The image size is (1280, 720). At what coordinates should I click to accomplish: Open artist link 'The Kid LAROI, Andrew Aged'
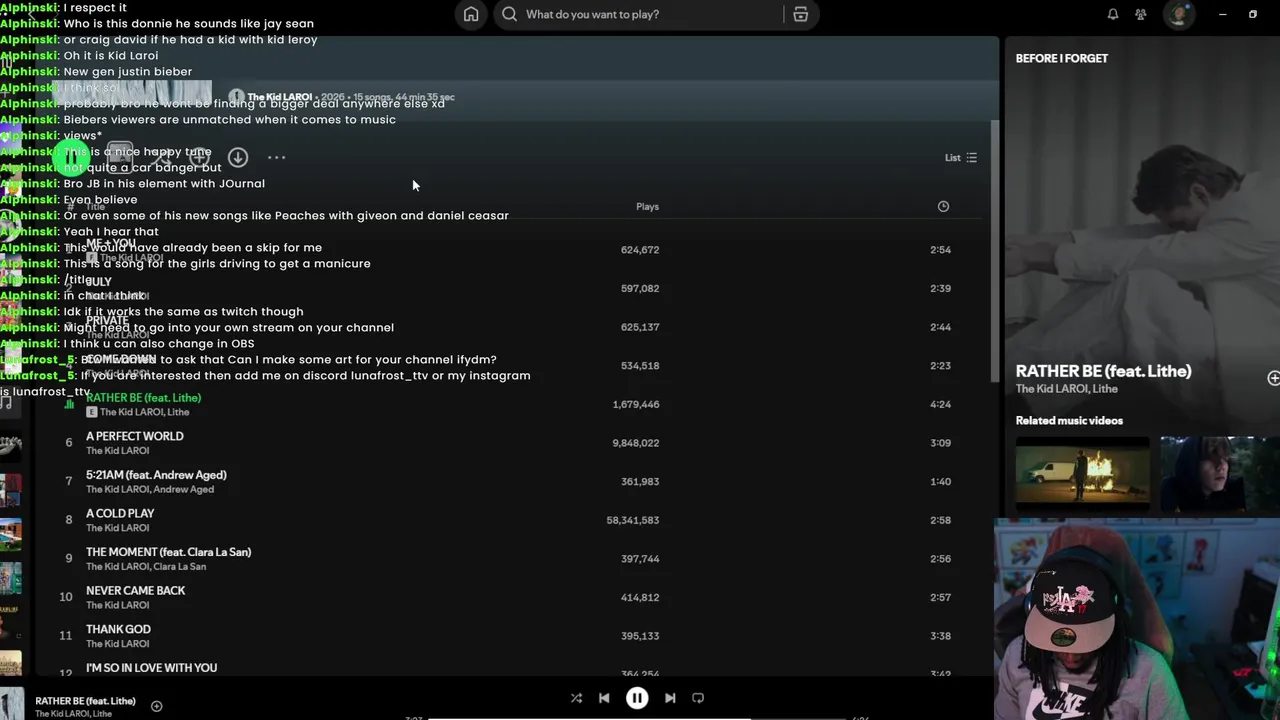[x=150, y=489]
